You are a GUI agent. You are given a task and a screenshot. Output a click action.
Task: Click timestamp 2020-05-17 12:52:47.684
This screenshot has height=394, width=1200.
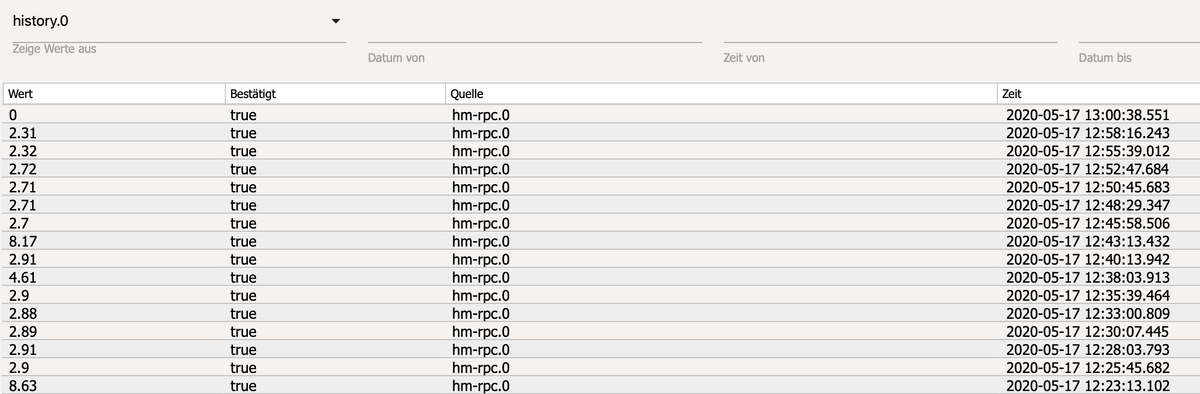point(1087,169)
